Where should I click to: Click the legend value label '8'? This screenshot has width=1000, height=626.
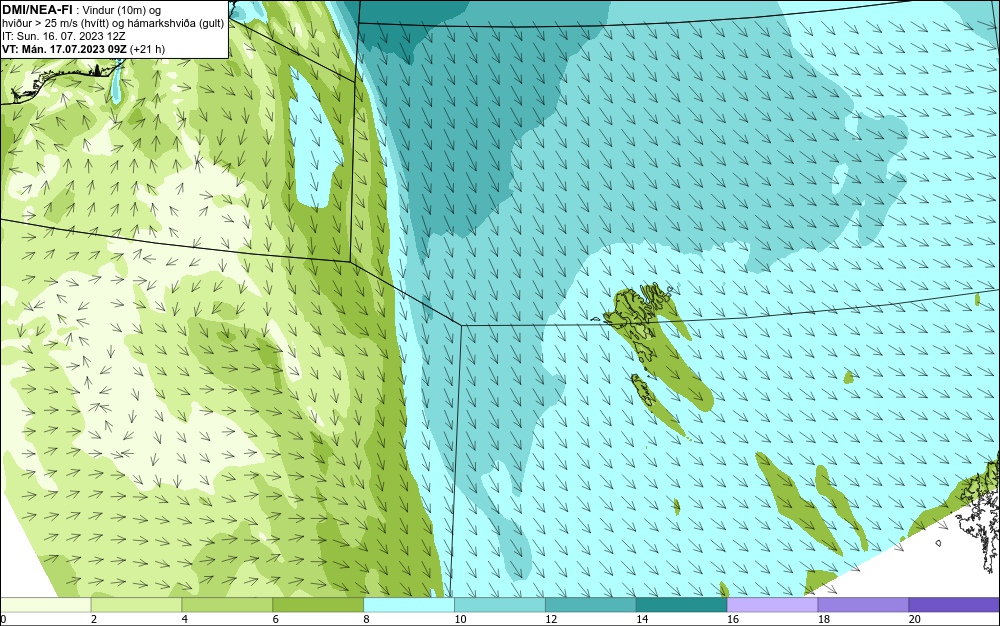(x=367, y=619)
